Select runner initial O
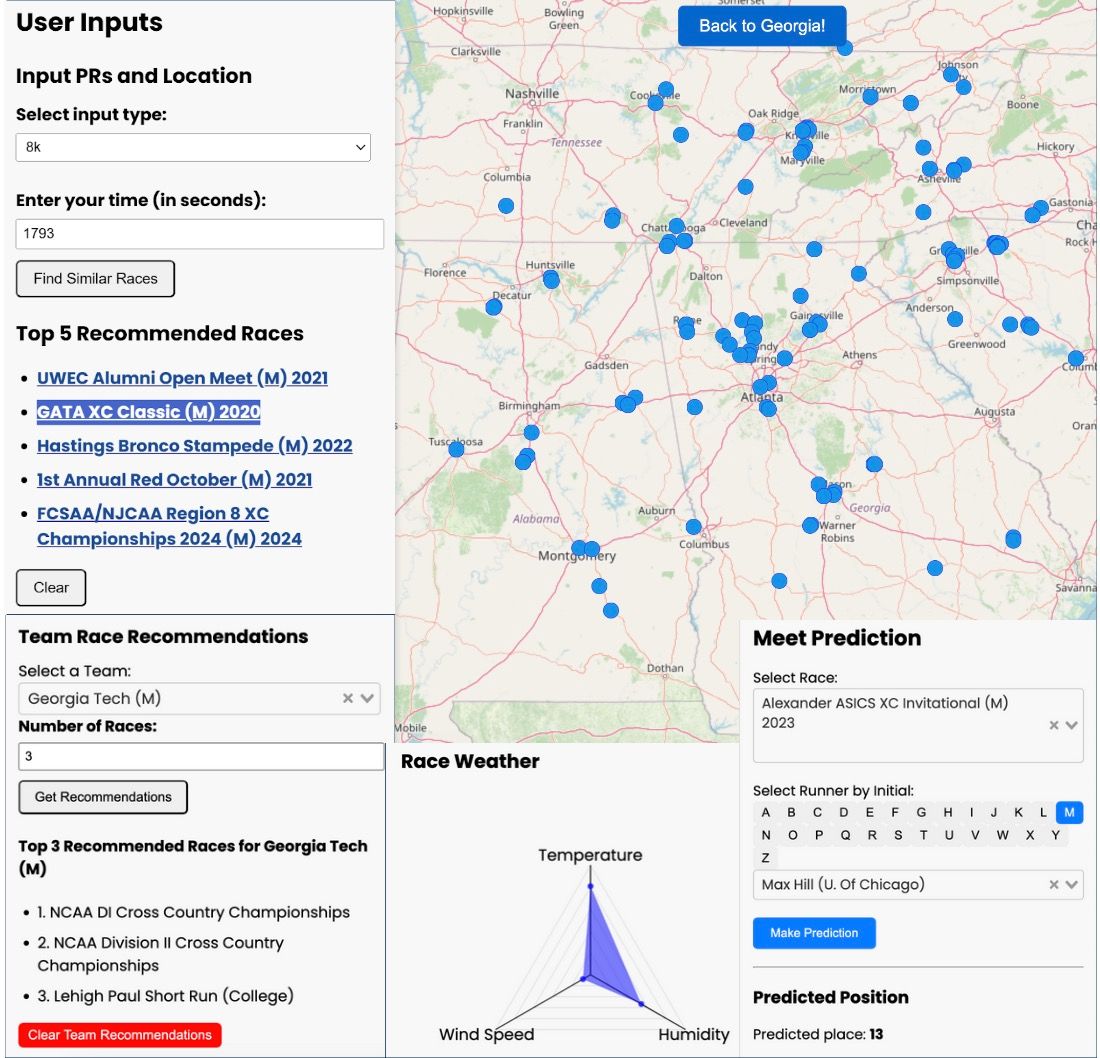Viewport: 1100px width, 1058px height. (x=793, y=835)
